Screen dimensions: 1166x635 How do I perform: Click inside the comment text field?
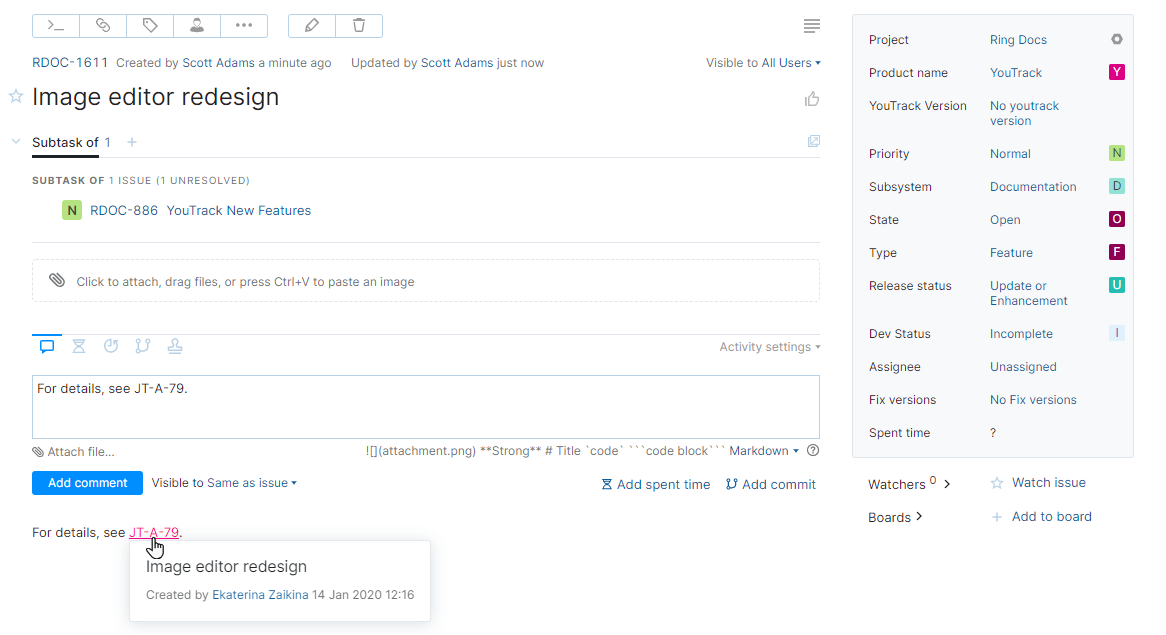point(425,405)
